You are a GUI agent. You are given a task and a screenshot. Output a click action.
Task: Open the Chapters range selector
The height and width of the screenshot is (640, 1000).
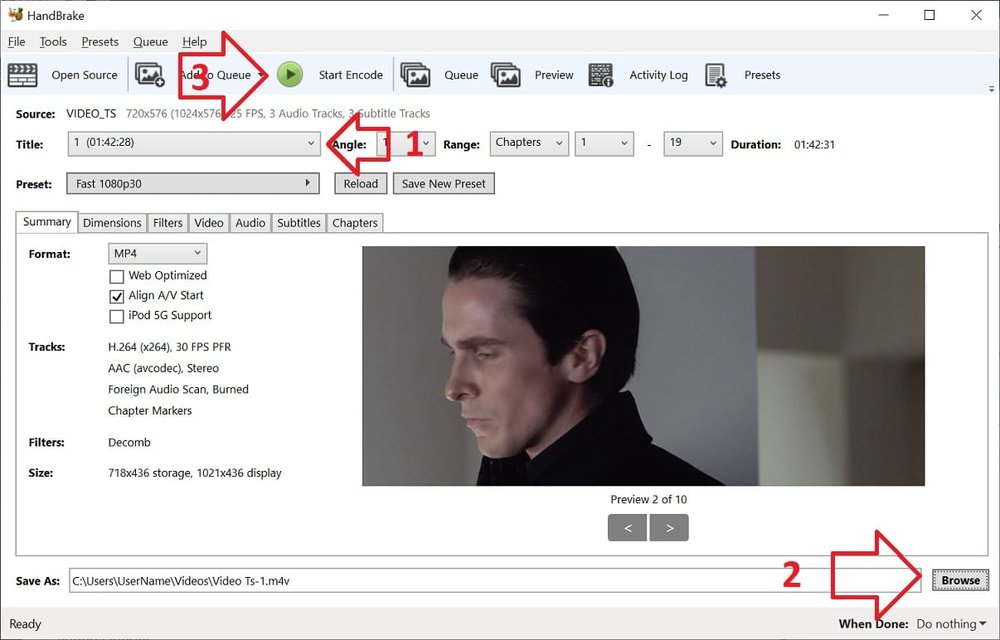point(528,143)
